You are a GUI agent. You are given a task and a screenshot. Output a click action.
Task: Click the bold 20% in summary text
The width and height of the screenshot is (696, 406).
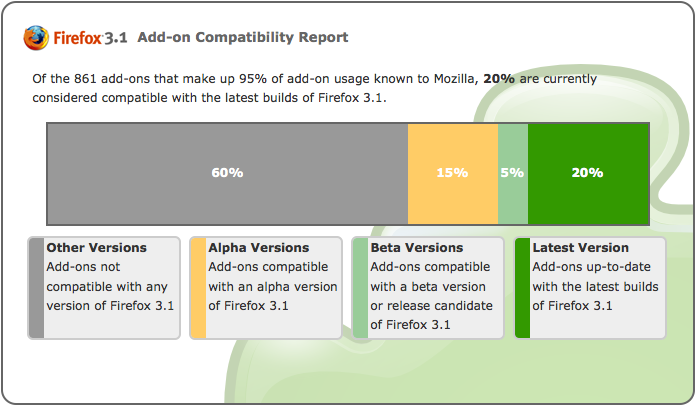(499, 79)
